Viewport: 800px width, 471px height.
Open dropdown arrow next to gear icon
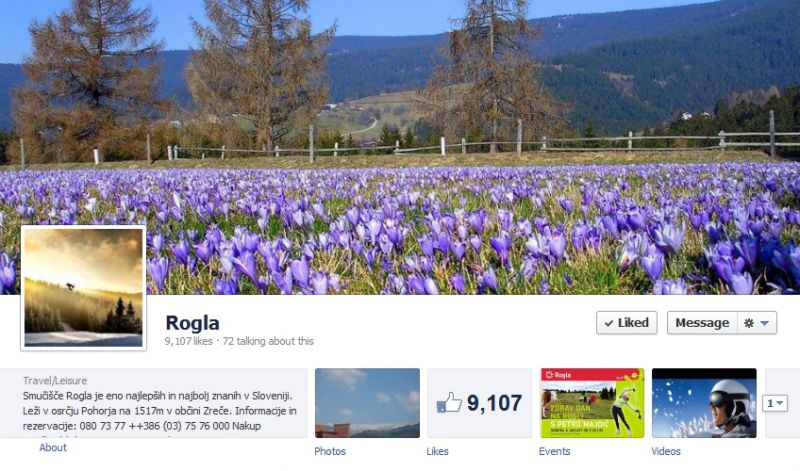764,323
